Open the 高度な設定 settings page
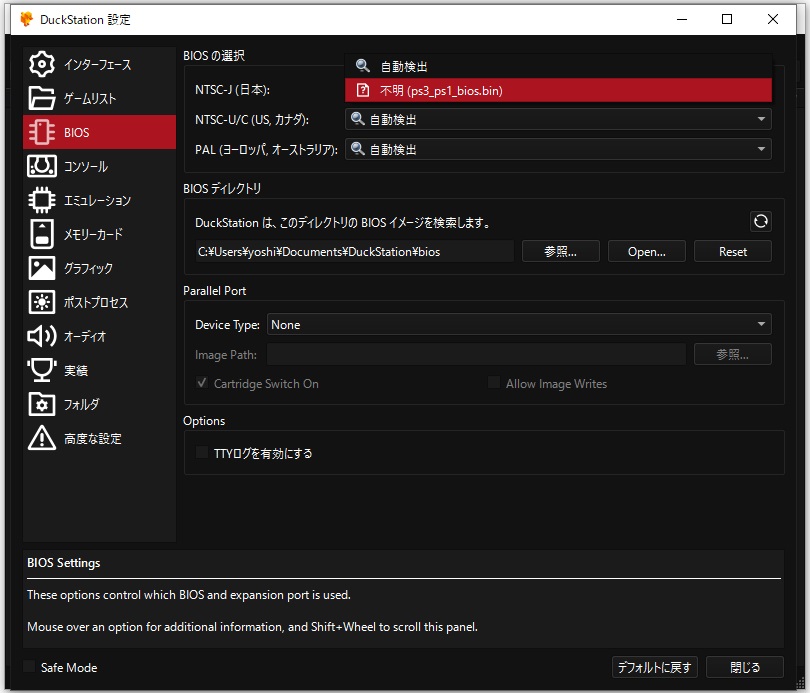 coord(99,438)
